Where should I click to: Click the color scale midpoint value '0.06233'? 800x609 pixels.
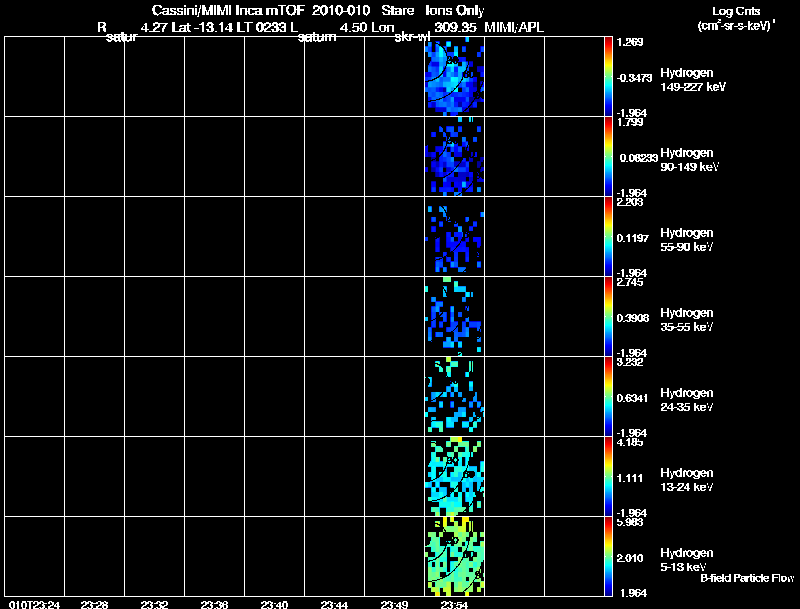tap(639, 158)
